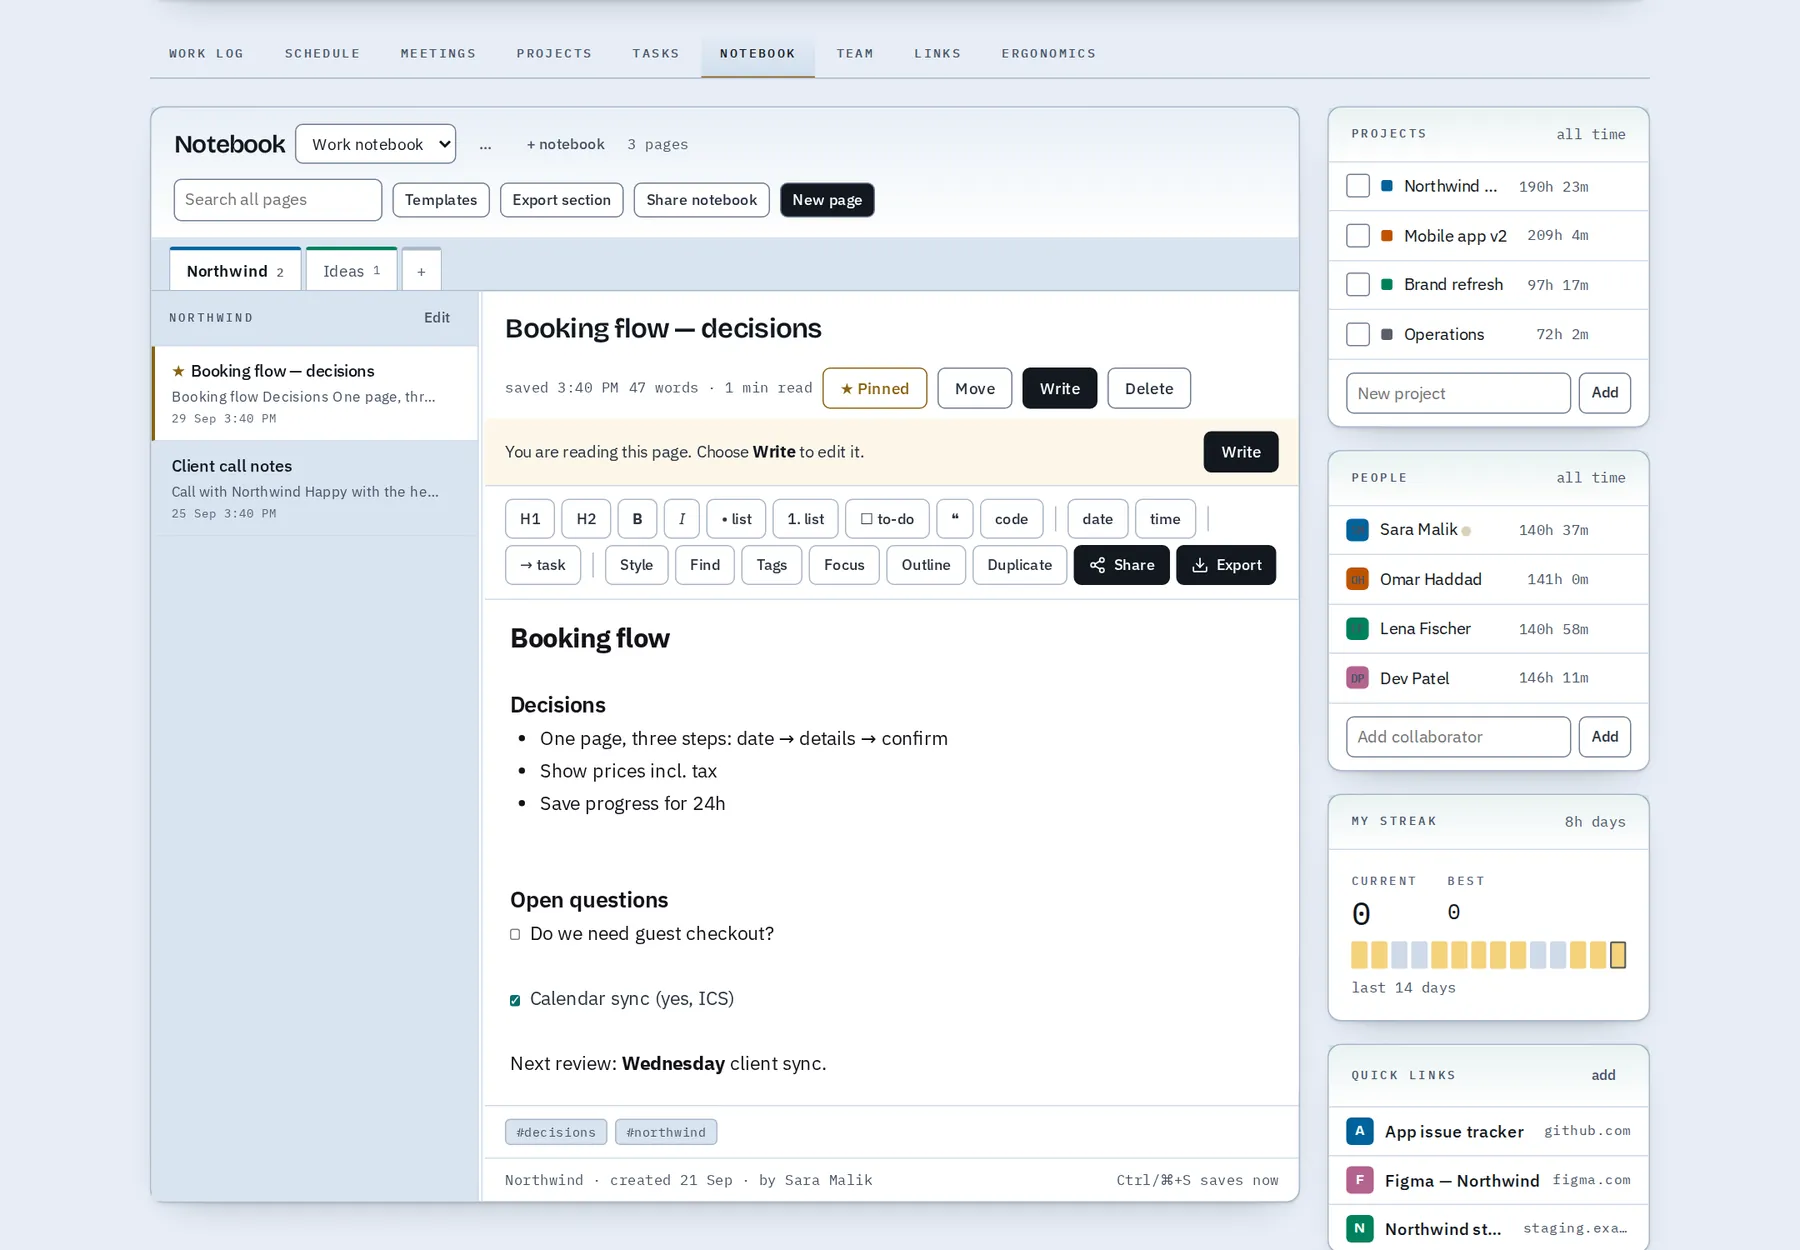Select the Northwind section tab
This screenshot has width=1800, height=1250.
(235, 270)
